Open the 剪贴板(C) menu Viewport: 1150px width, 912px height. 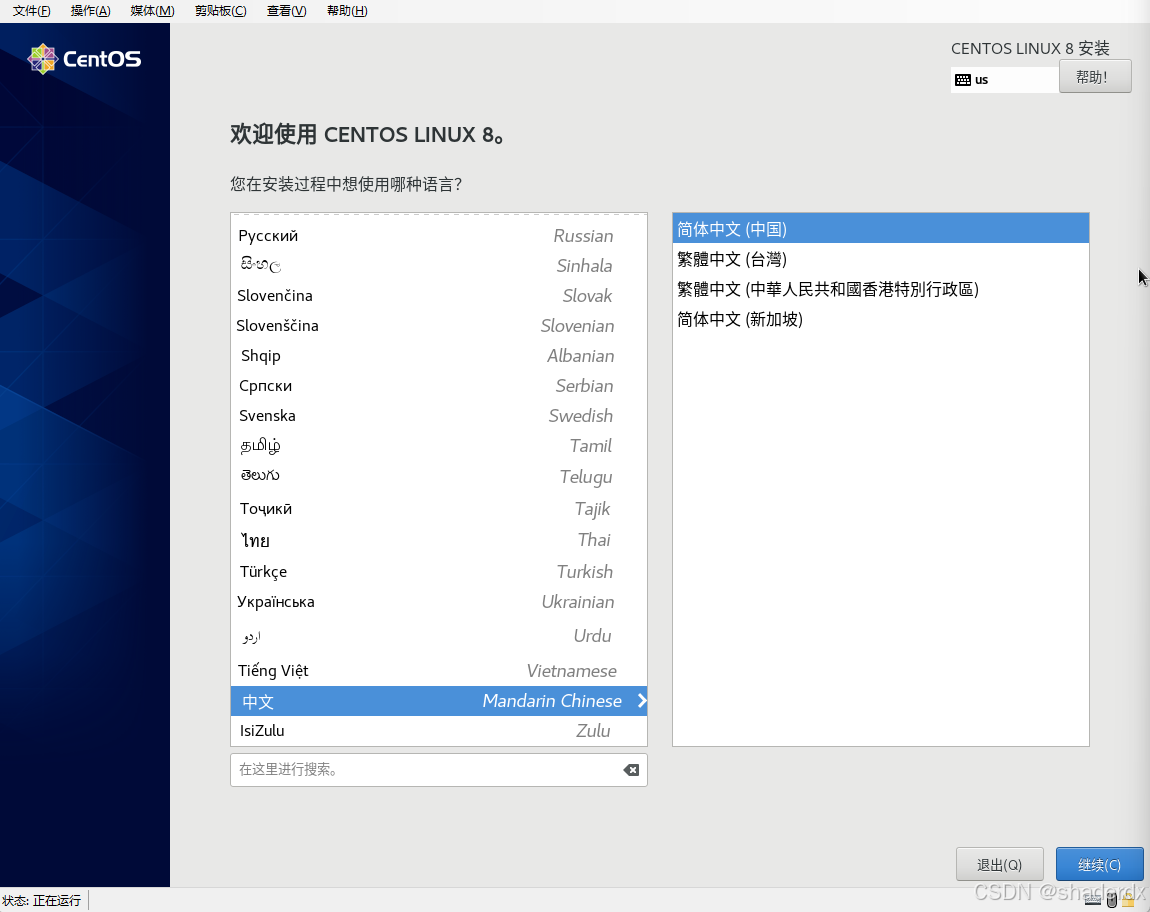[220, 11]
